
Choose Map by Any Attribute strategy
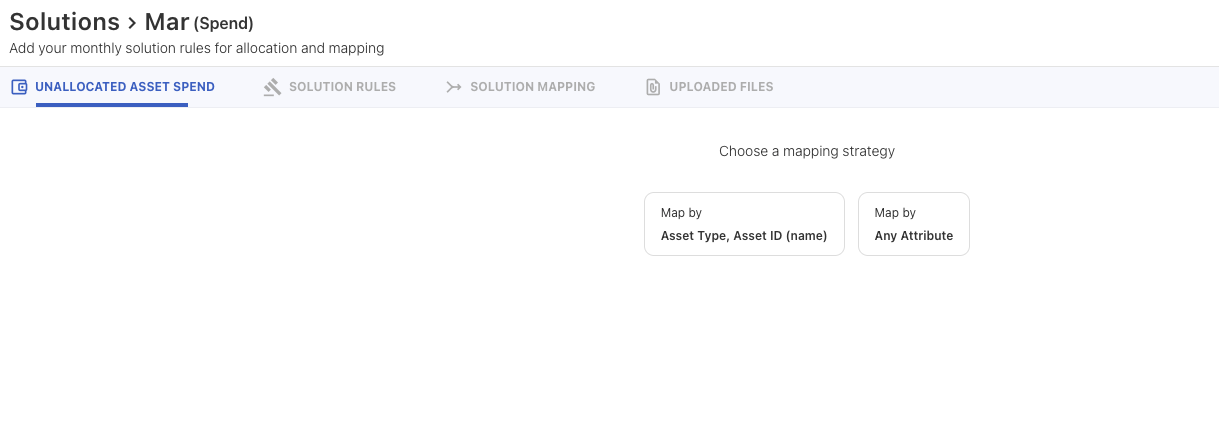pos(913,224)
